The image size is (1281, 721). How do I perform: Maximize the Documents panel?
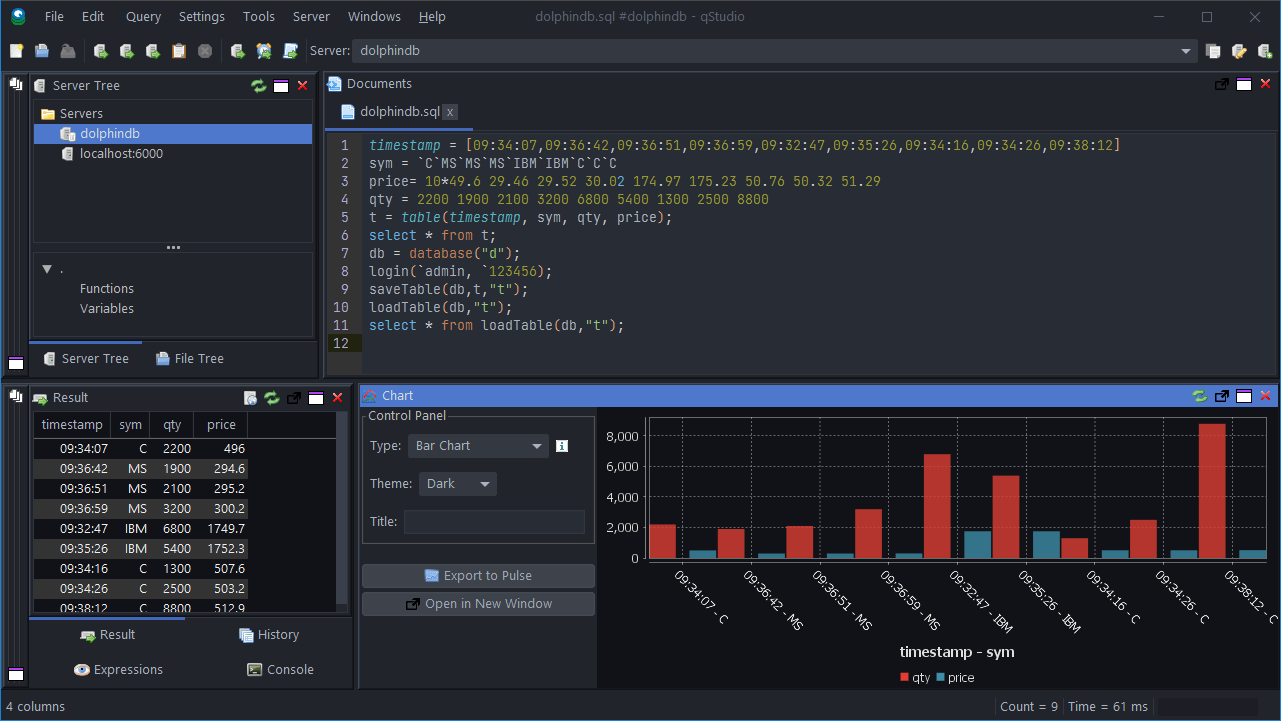[x=1243, y=84]
